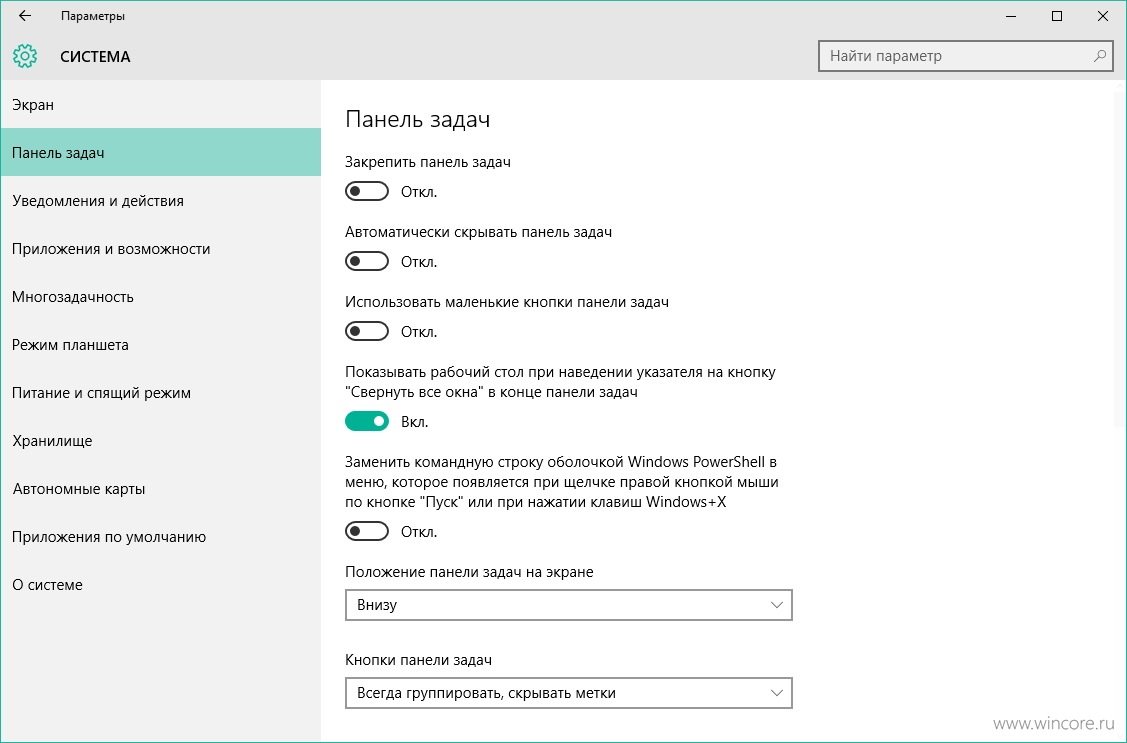Open the Экран section
Viewport: 1127px width, 743px height.
coord(161,104)
